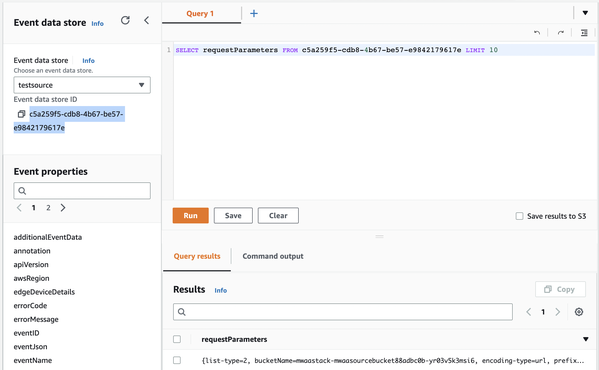The width and height of the screenshot is (599, 370).
Task: Go to event properties page 2
Action: click(x=48, y=208)
